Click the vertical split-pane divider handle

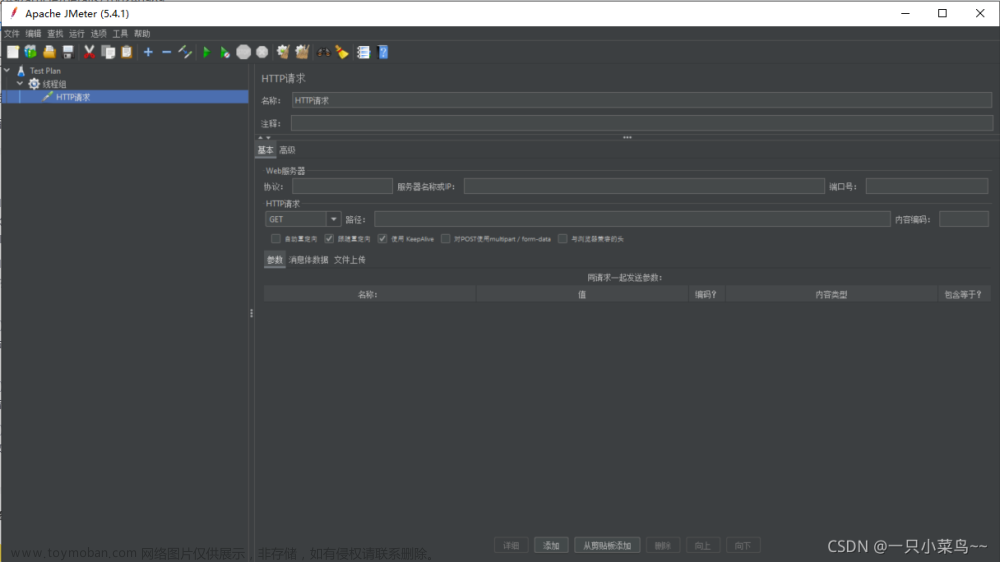[x=251, y=313]
